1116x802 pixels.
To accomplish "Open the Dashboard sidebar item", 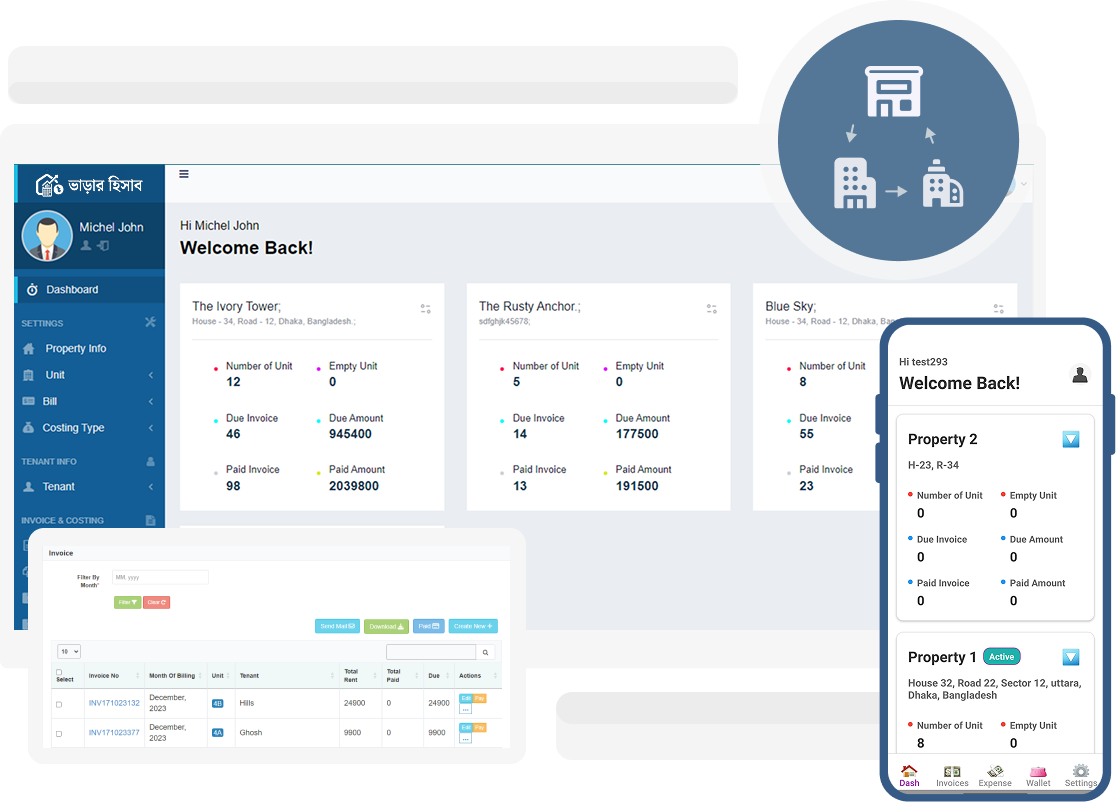I will coord(89,290).
